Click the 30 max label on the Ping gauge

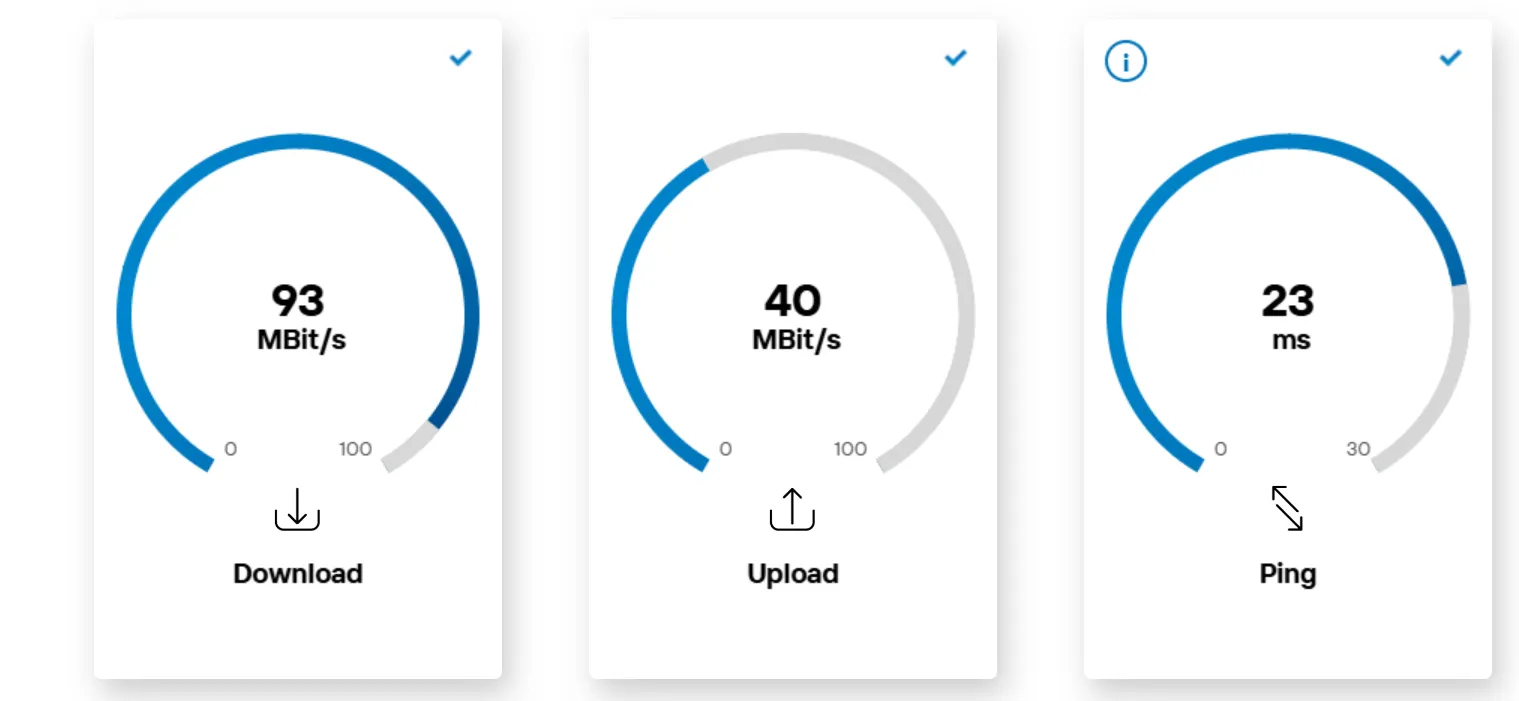tap(1357, 449)
